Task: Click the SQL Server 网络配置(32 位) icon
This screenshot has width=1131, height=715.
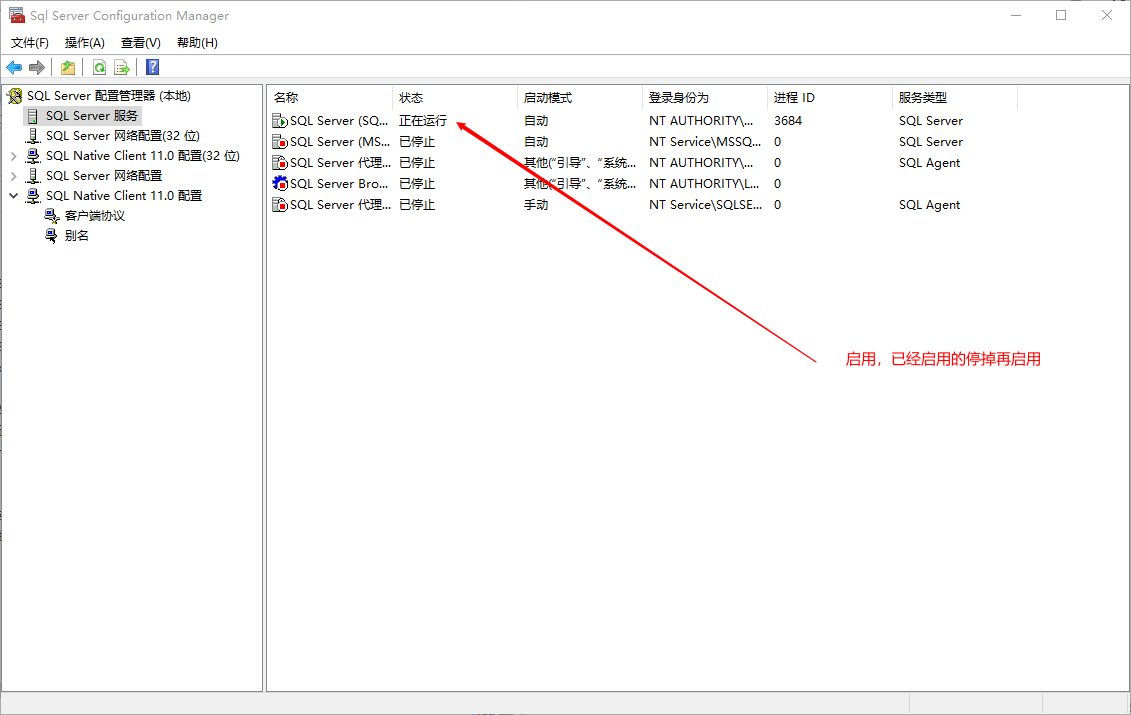Action: tap(33, 136)
